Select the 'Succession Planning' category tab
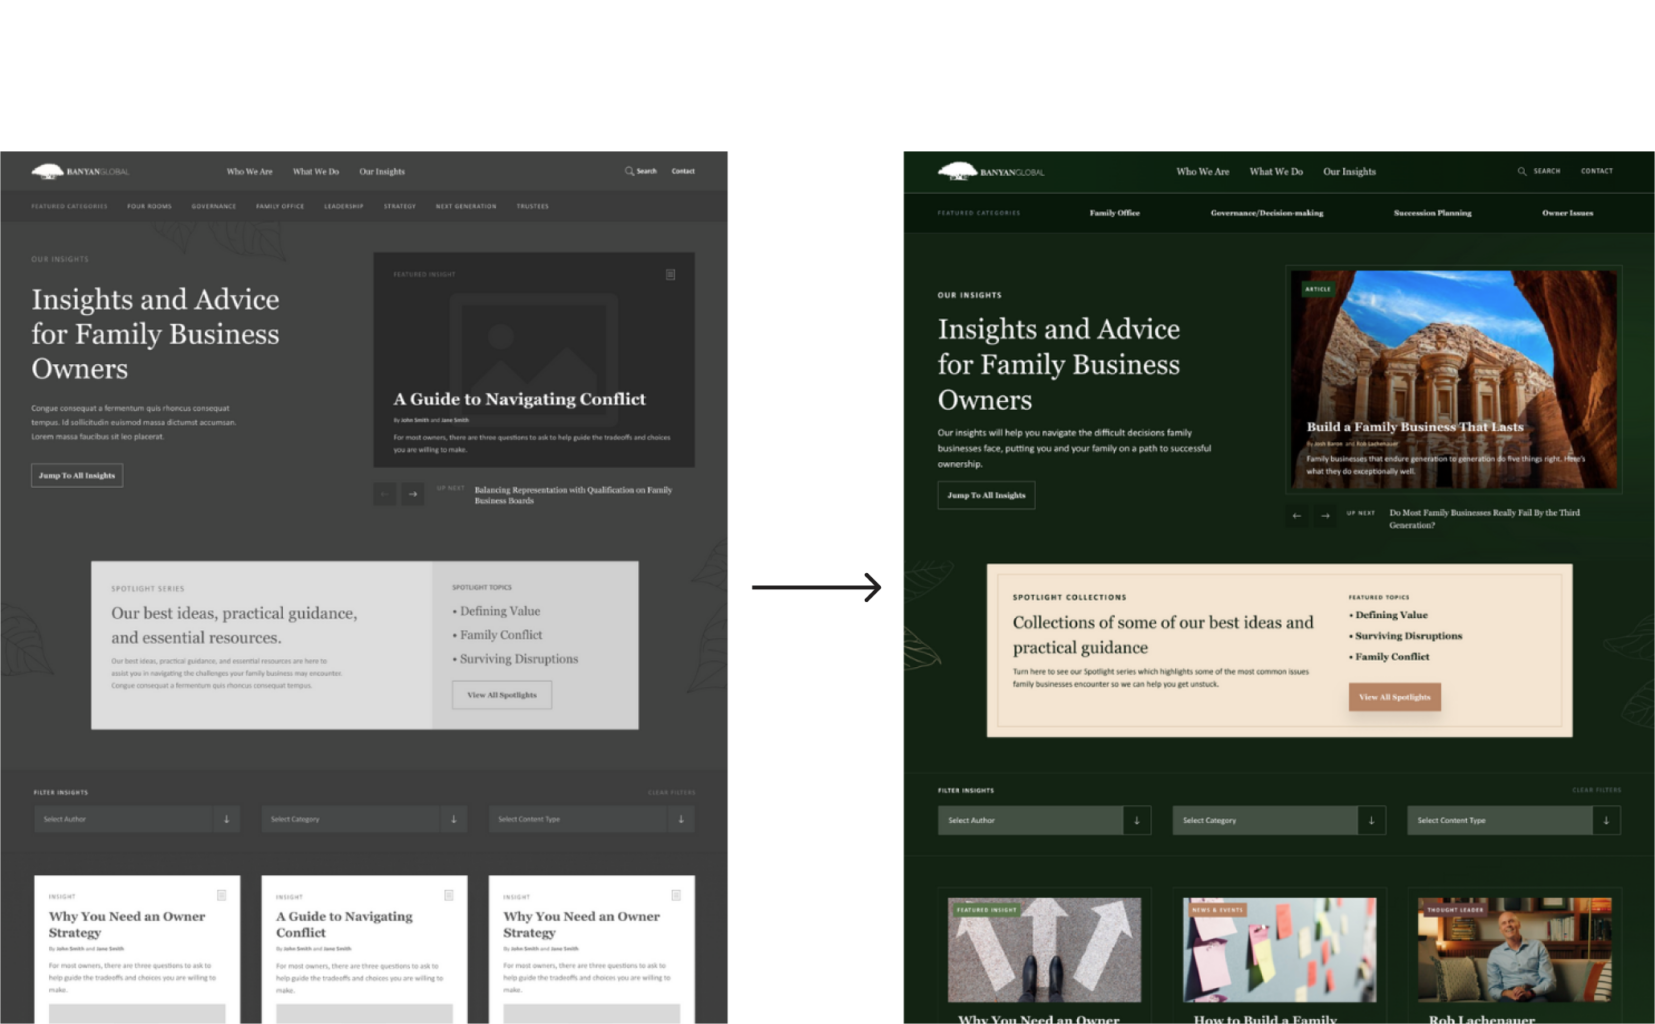Viewport: 1655px width, 1024px height. [1432, 213]
